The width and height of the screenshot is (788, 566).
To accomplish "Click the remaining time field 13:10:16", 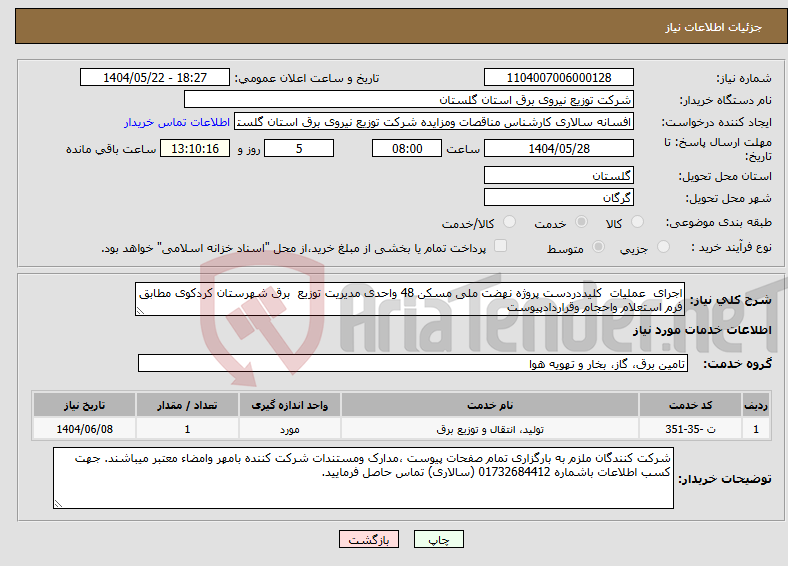I will [195, 148].
